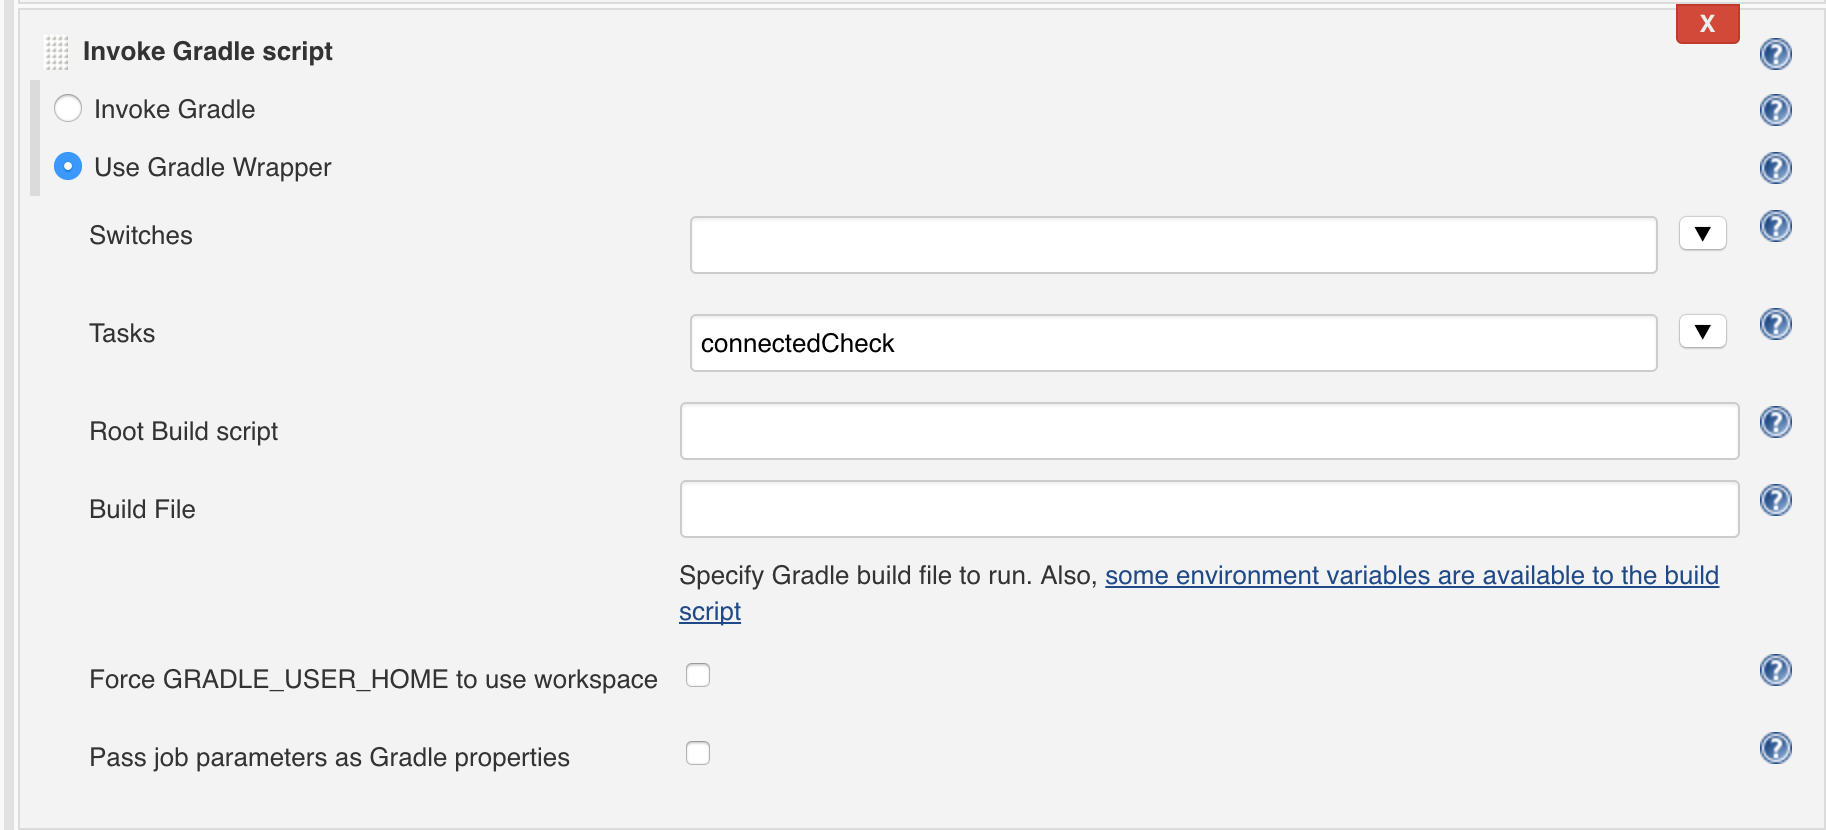Open help for Pass job parameters option

(x=1775, y=748)
